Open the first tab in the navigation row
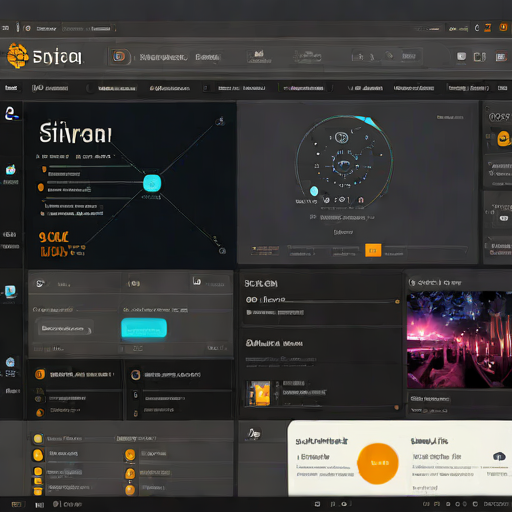The height and width of the screenshot is (512, 512). [x=11, y=88]
